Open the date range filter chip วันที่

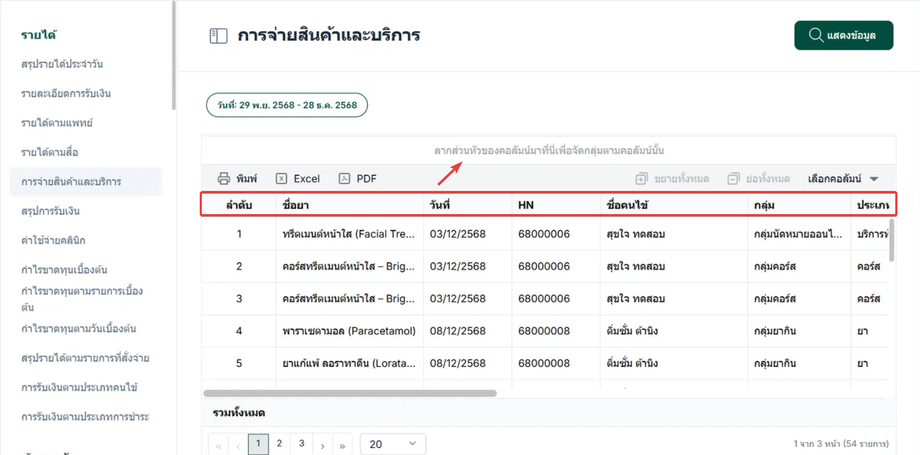(x=286, y=105)
